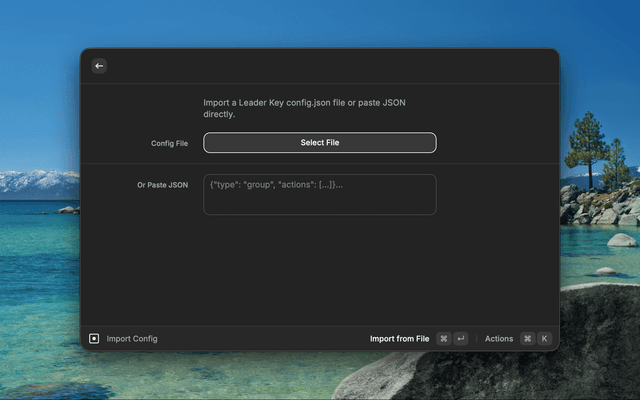Click the snowy mountains on the wallpaper
The height and width of the screenshot is (400, 640).
point(38,183)
